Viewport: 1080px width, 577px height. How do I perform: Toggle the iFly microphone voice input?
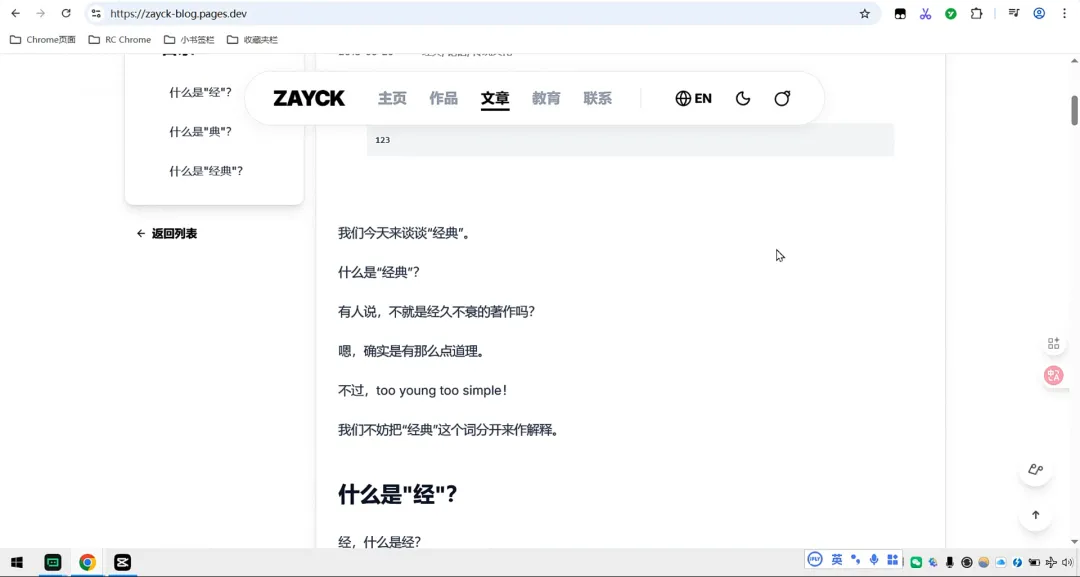874,560
